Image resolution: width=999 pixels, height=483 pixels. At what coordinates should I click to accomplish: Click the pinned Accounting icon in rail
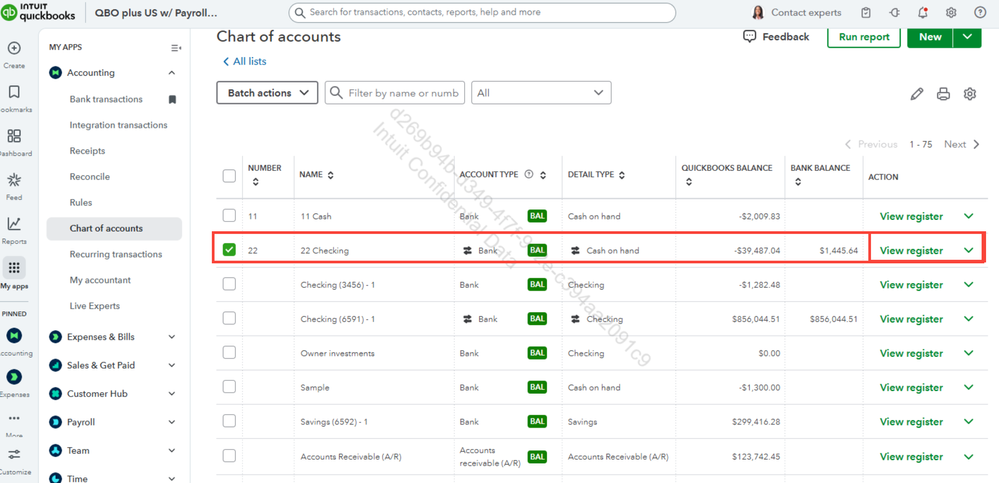coord(14,335)
